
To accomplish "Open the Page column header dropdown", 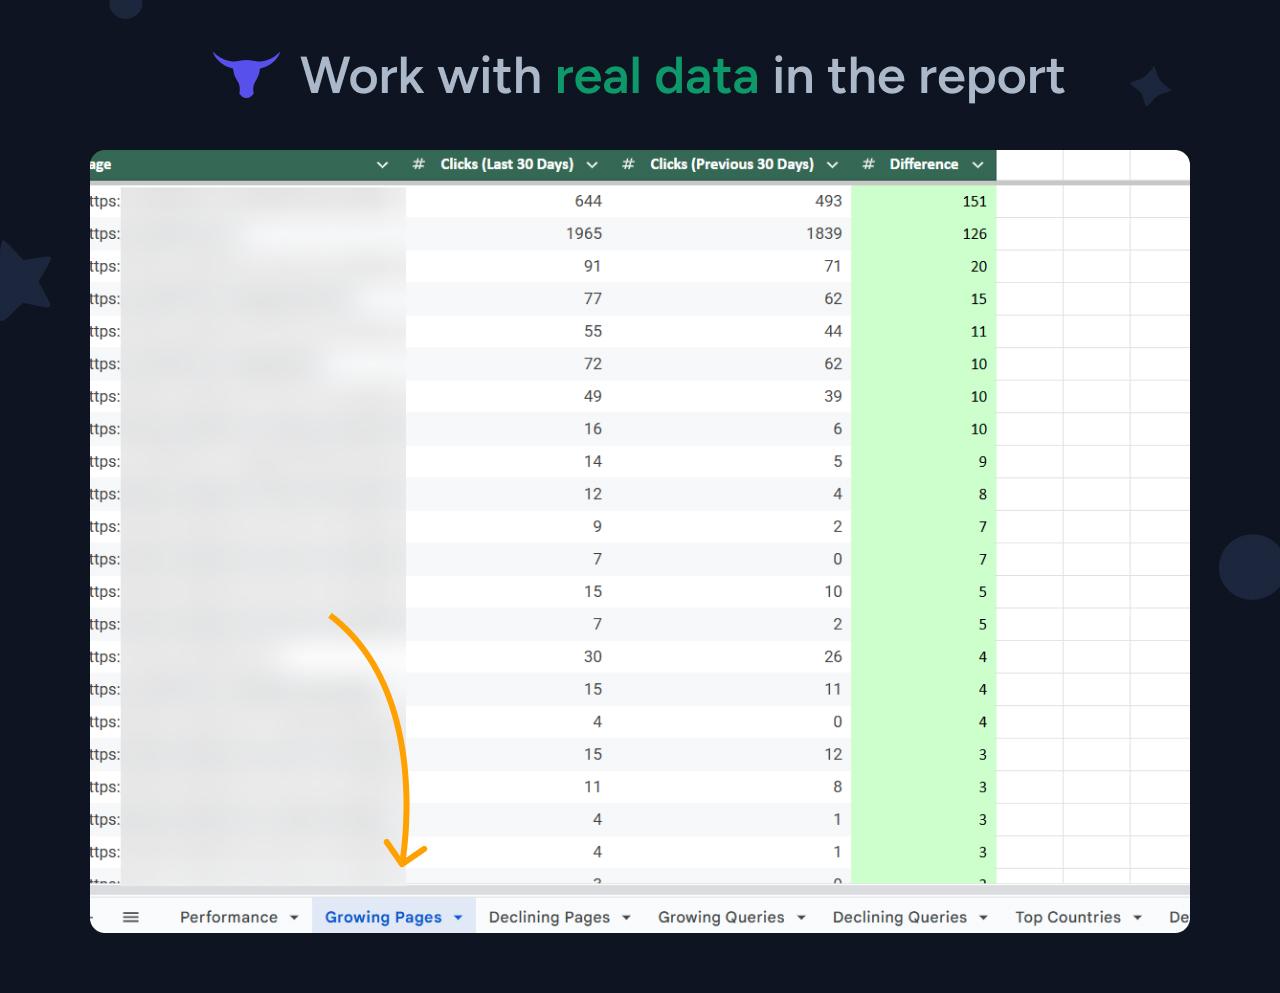I will [382, 164].
